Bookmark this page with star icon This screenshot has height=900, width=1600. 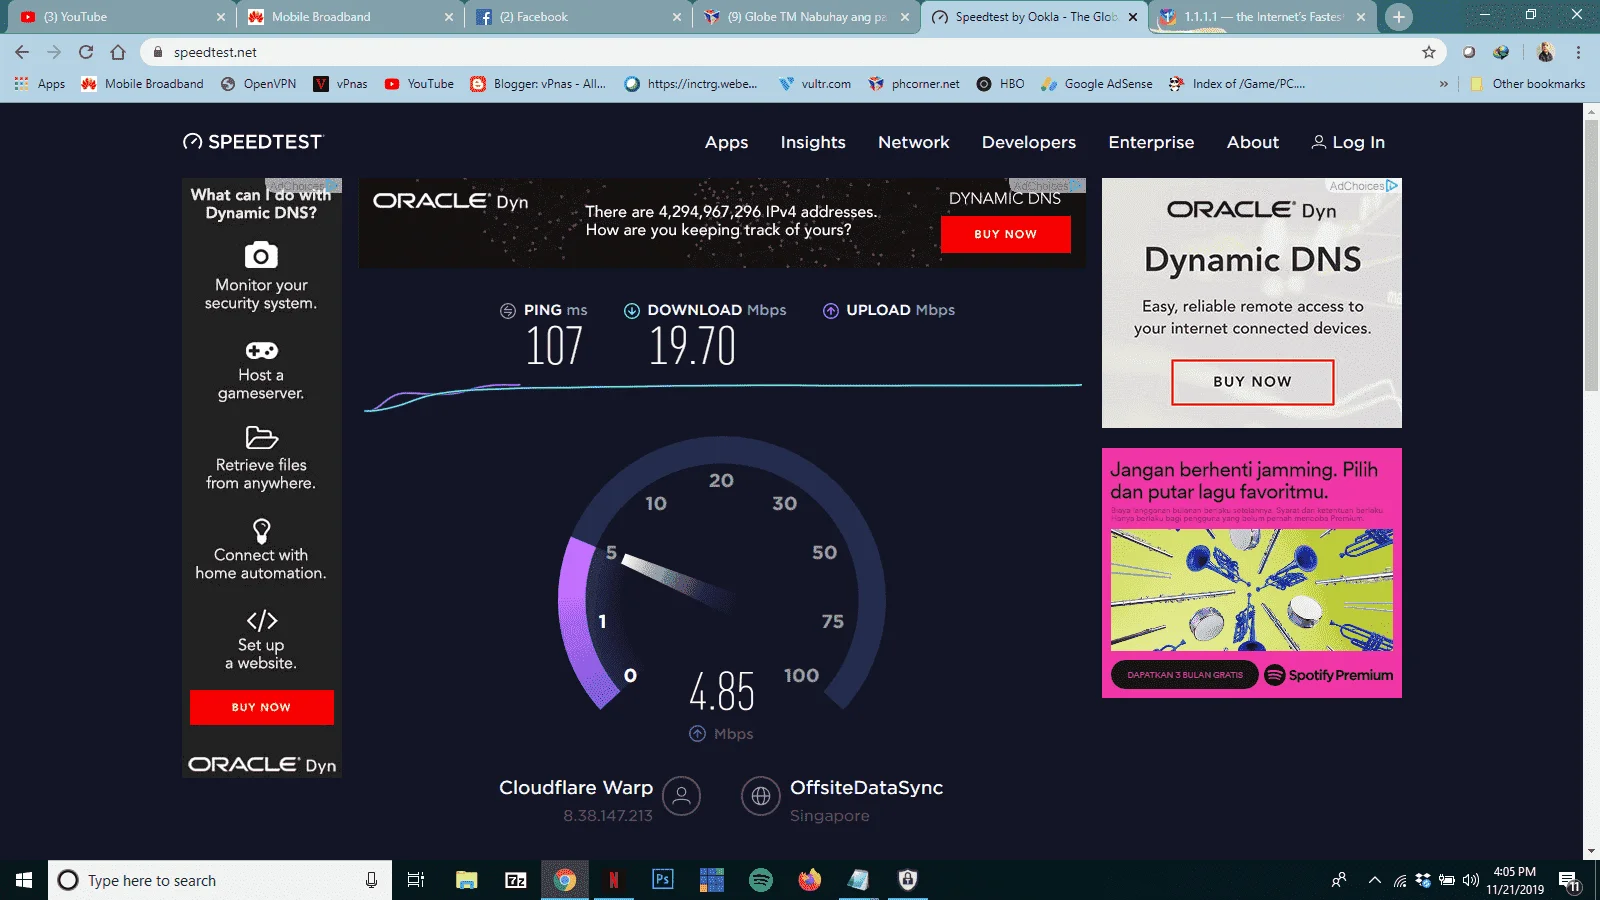point(1429,52)
